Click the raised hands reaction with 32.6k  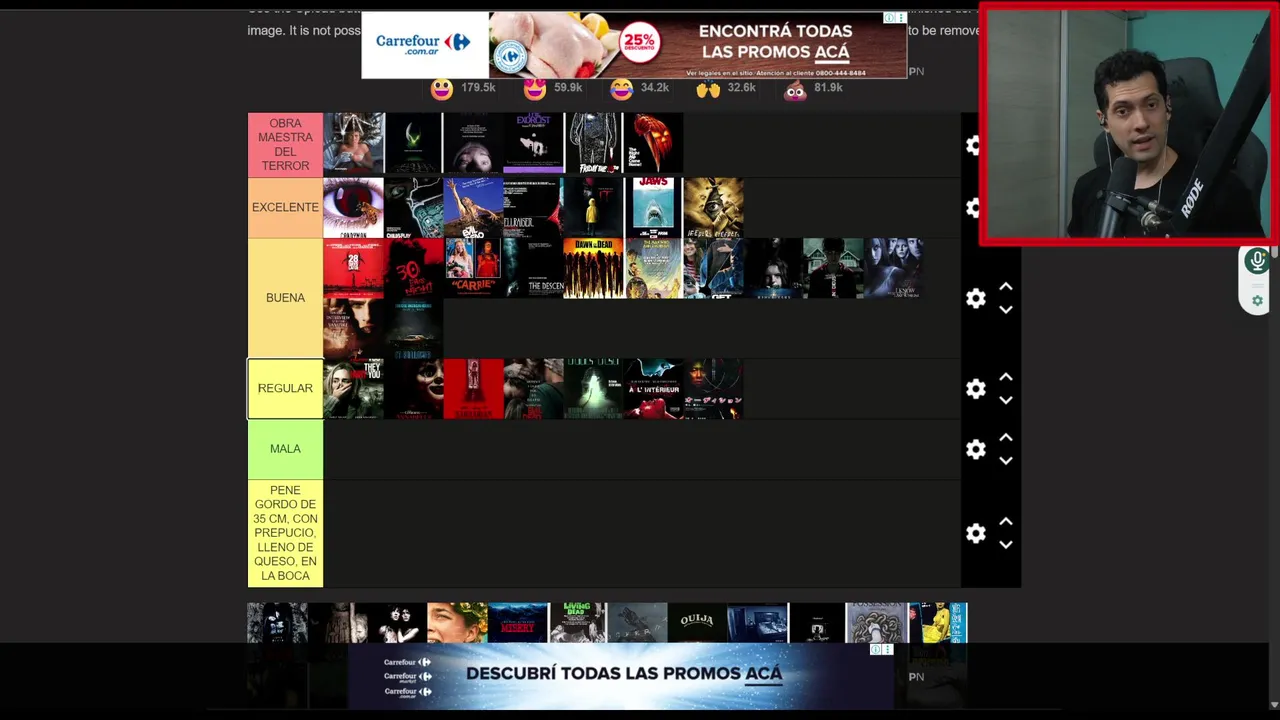[x=708, y=89]
